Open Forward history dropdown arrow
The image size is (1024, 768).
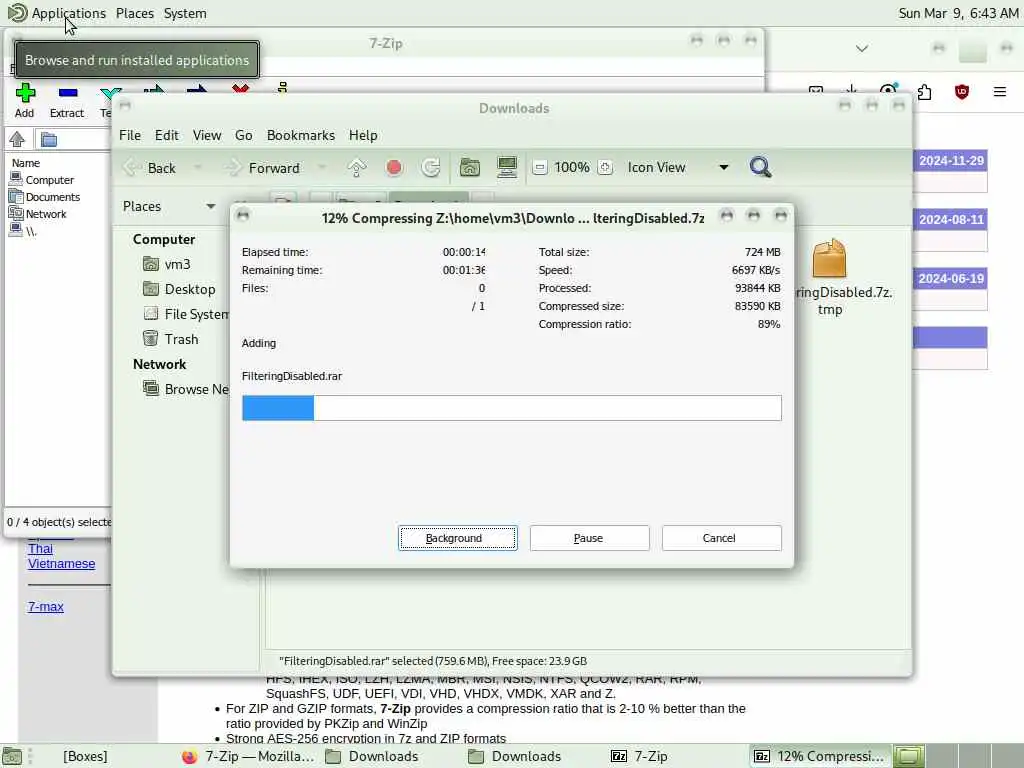(321, 168)
